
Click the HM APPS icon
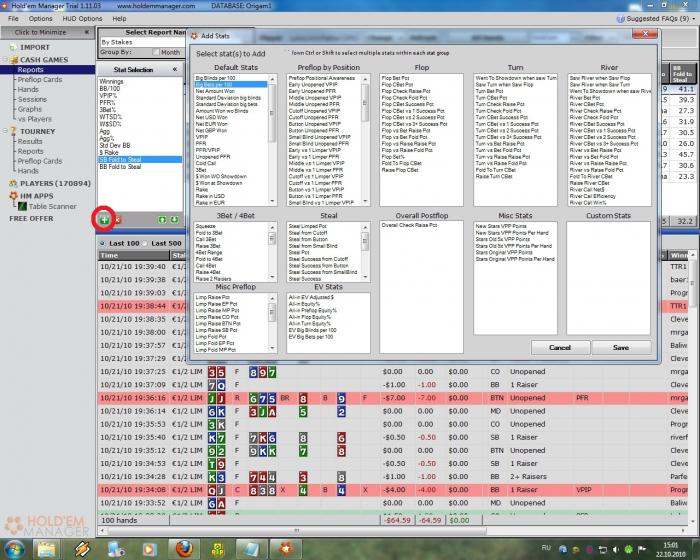click(13, 196)
